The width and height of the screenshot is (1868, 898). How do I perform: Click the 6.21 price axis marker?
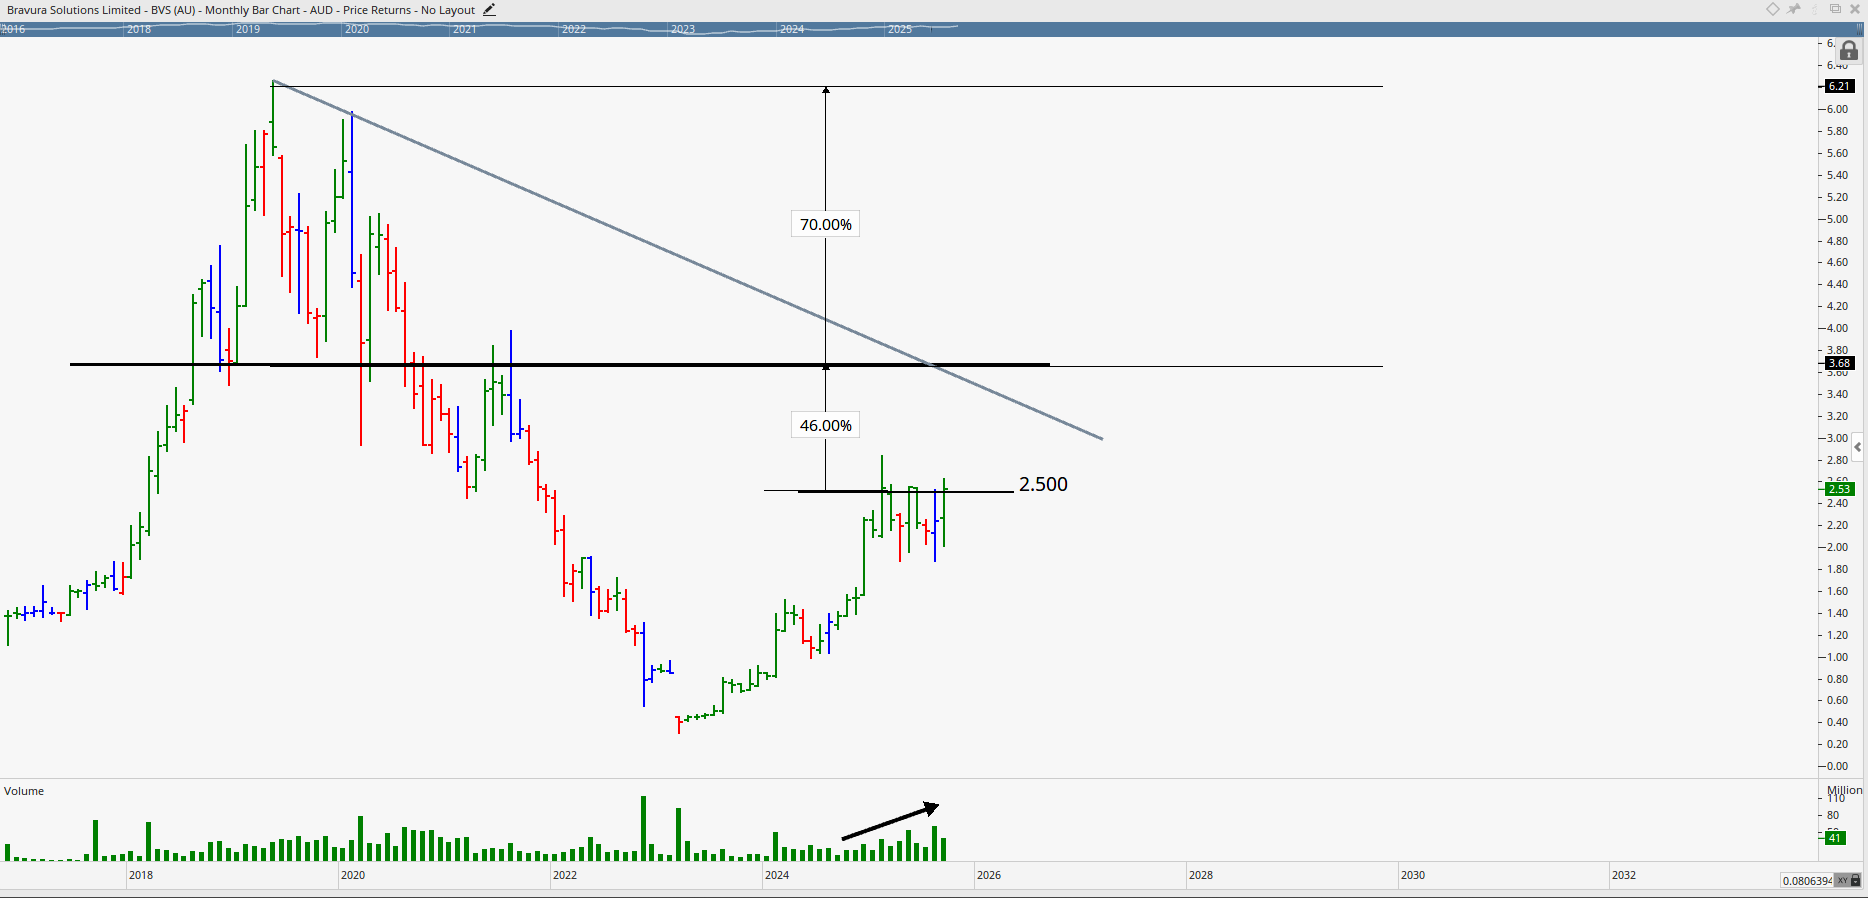1839,87
